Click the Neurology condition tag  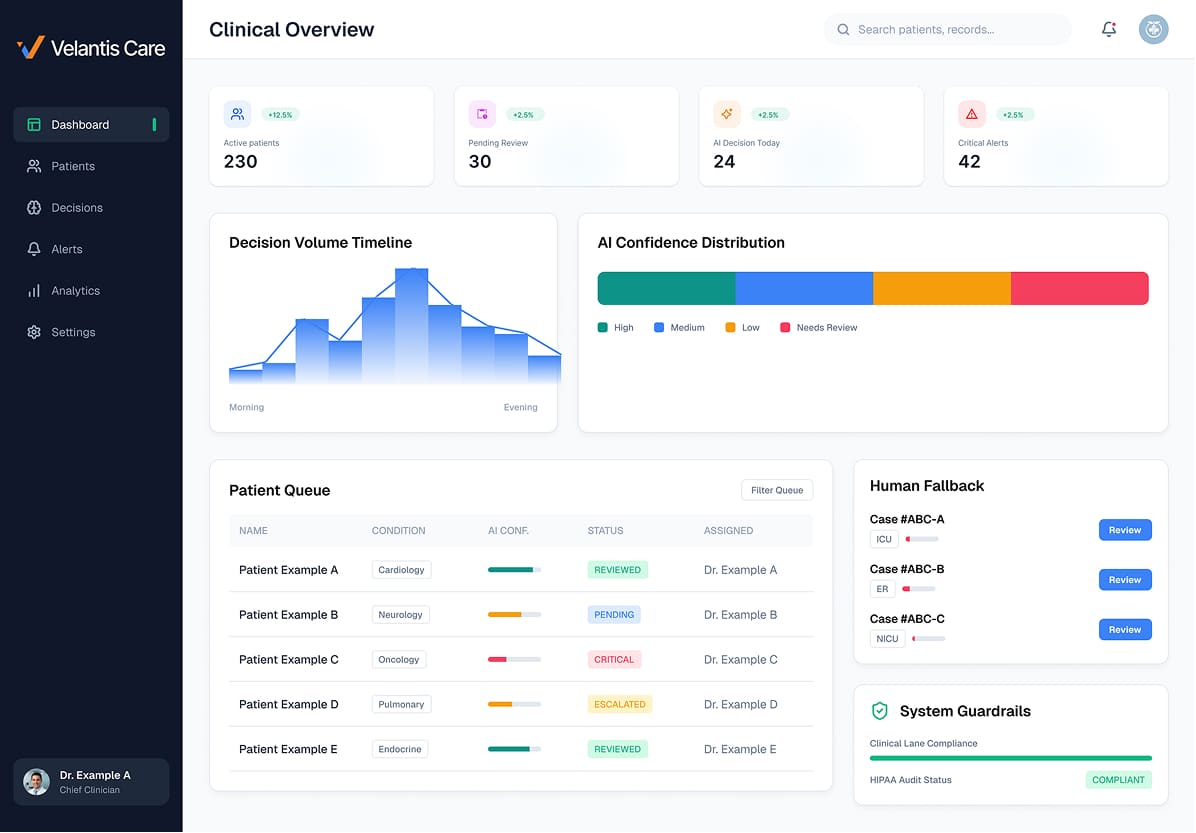click(400, 615)
